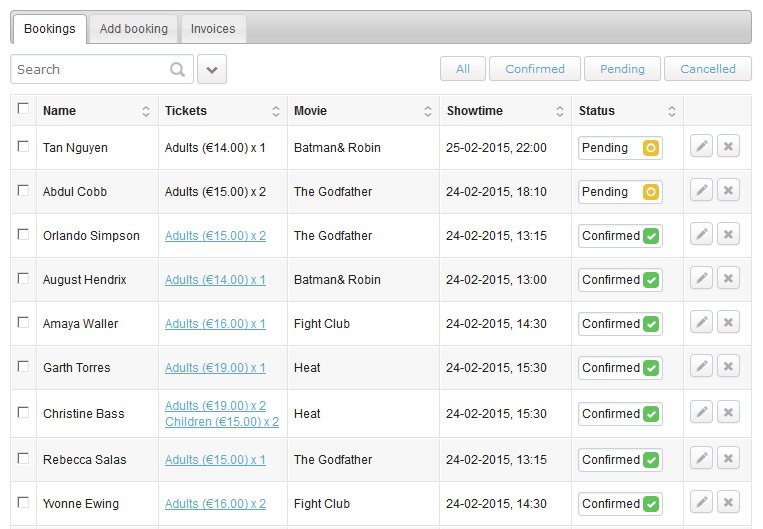
Task: Filter bookings by Cancelled
Action: pyautogui.click(x=708, y=69)
